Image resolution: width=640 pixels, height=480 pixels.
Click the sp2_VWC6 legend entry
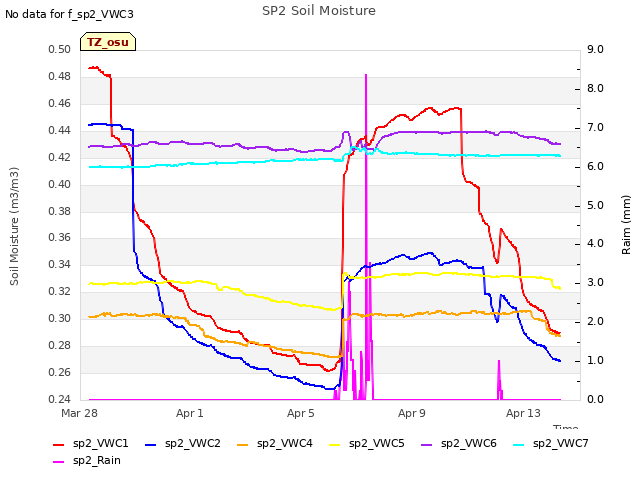459,444
